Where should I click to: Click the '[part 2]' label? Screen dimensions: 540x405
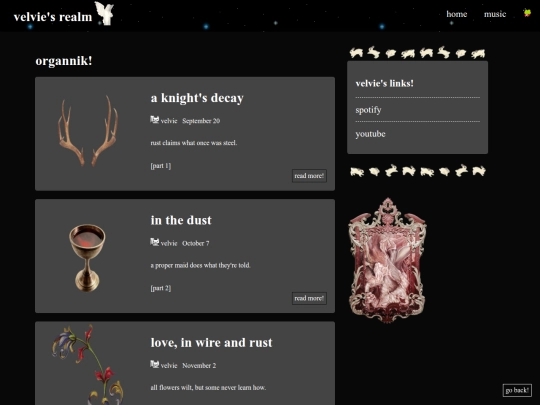tap(161, 288)
